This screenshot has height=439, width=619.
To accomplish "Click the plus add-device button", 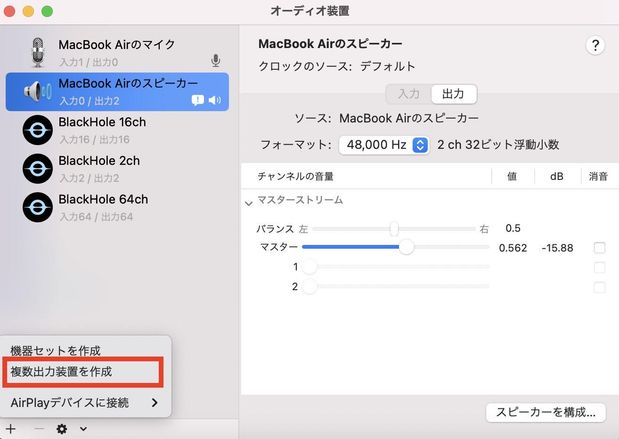I will coord(11,429).
